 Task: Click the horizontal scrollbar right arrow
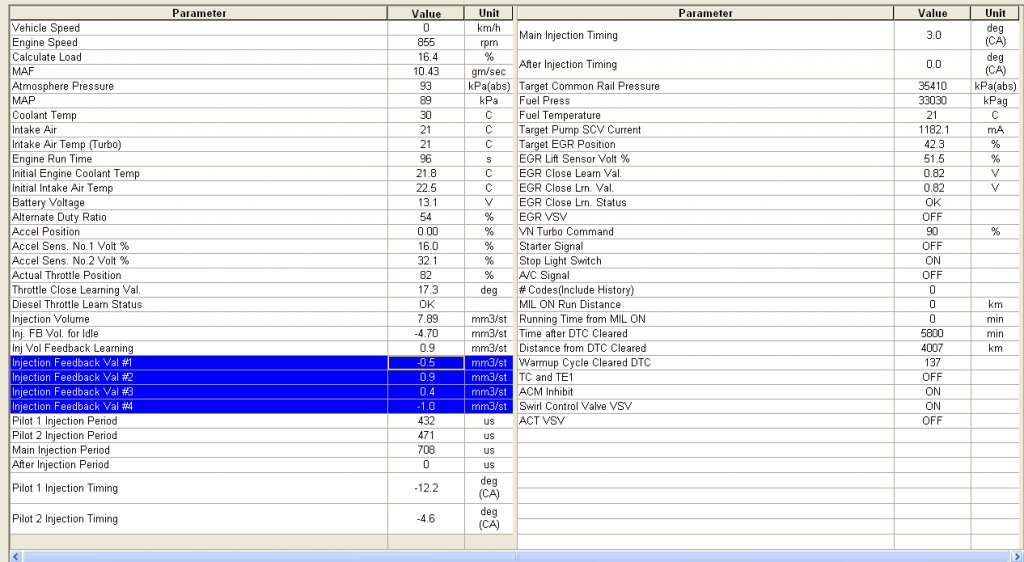(1016, 556)
